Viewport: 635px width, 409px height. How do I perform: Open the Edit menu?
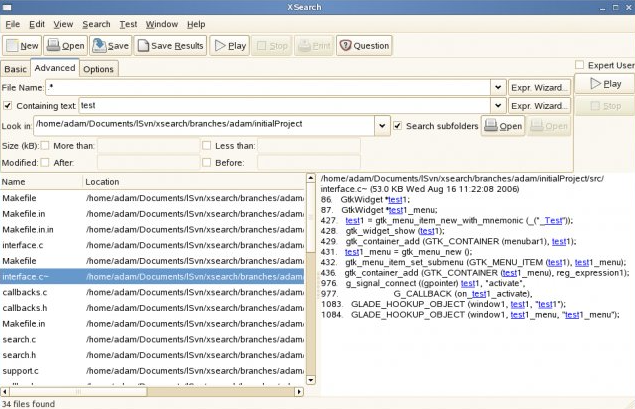pos(37,24)
